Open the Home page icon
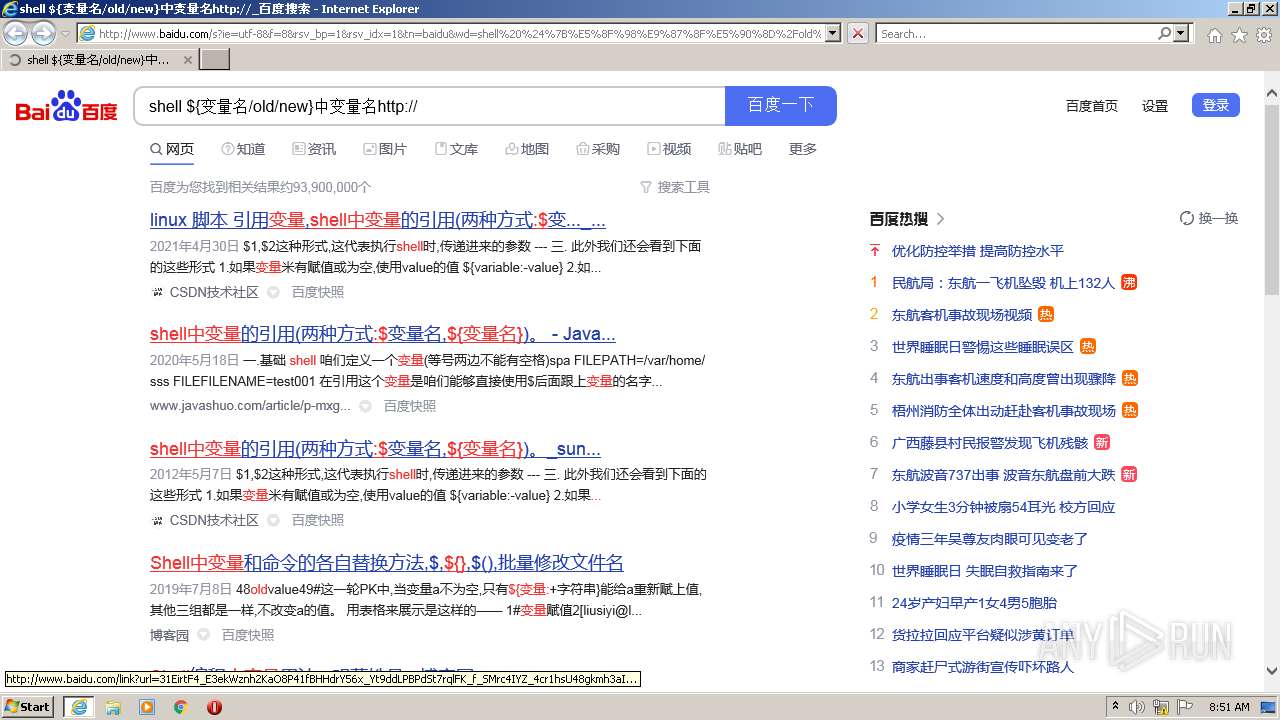1280x720 pixels. [x=1214, y=35]
